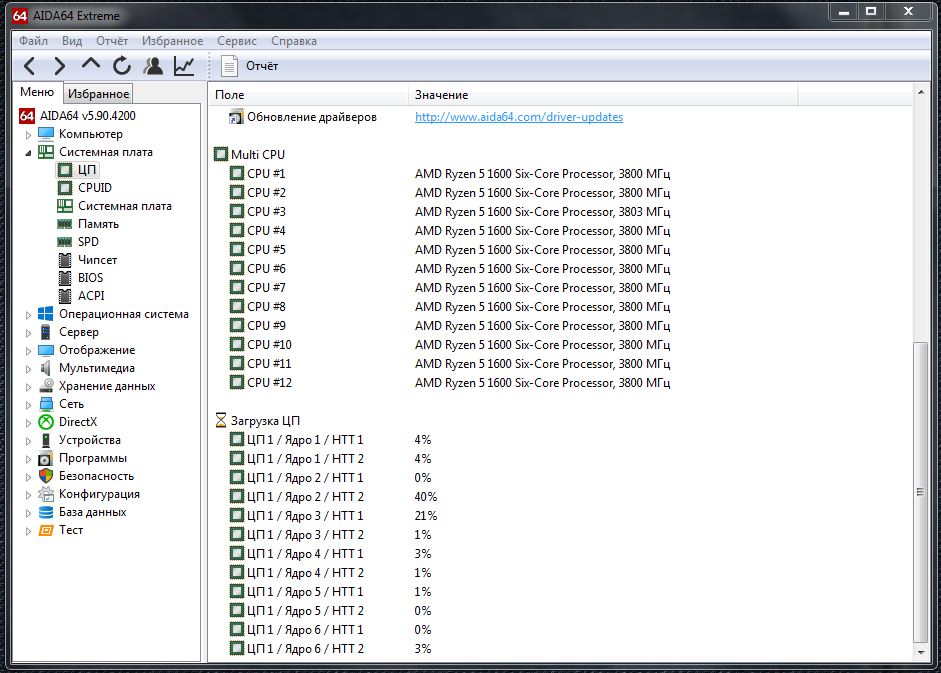Open the Избранное menu in the menu bar

coord(172,41)
